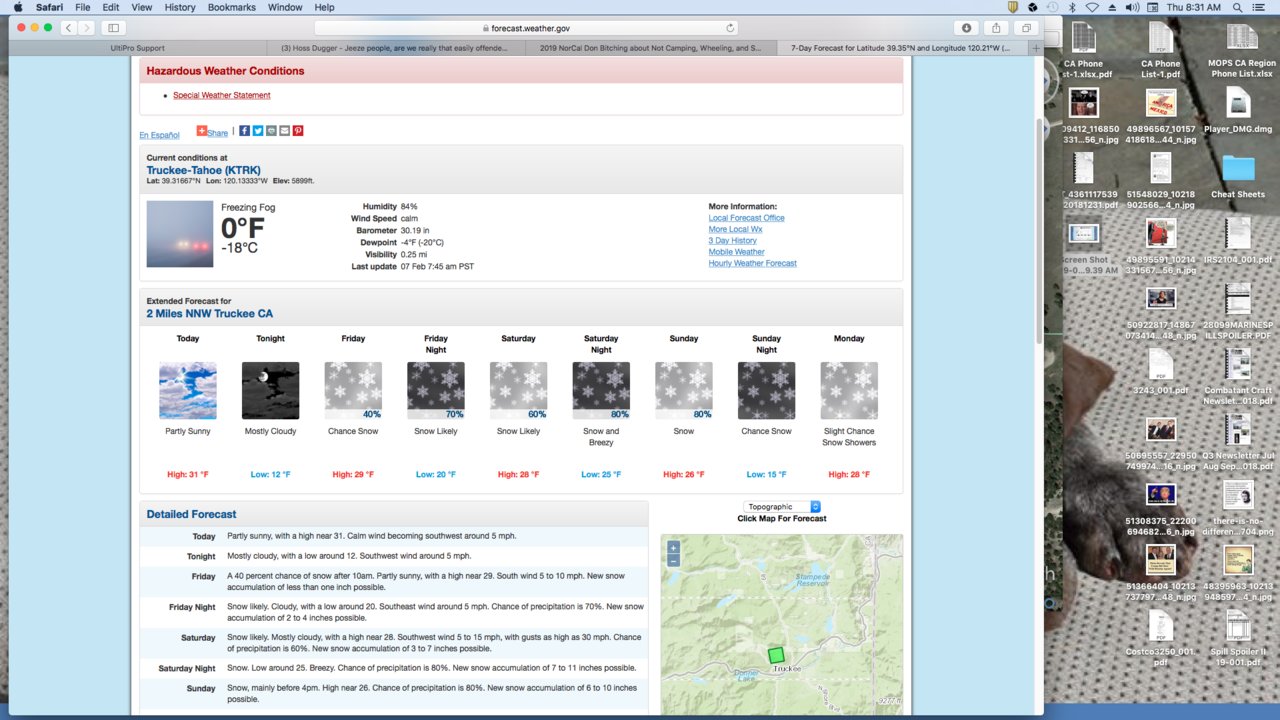Viewport: 1280px width, 720px height.
Task: Click the Tonight Mostly Cloudy forecast image
Action: tap(270, 391)
